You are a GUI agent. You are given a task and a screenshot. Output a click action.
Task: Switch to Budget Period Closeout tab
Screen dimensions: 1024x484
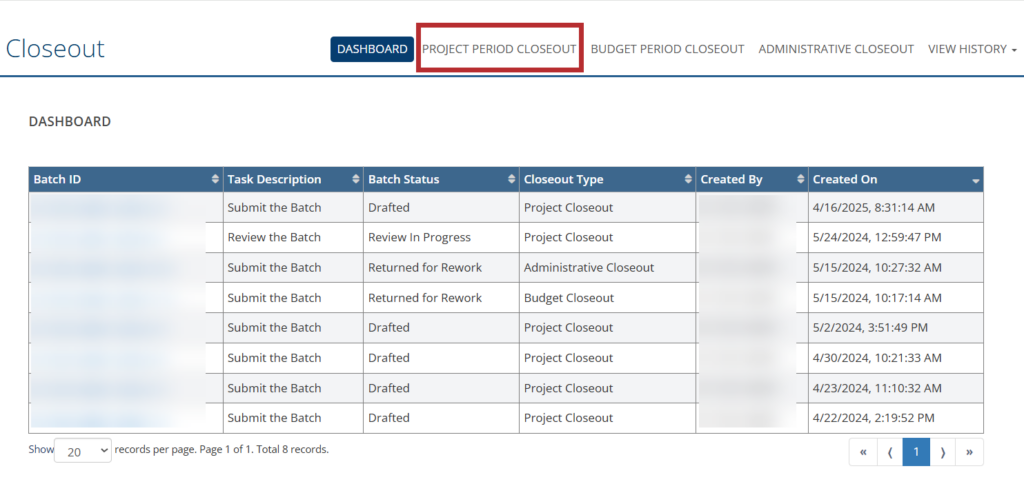(x=667, y=49)
